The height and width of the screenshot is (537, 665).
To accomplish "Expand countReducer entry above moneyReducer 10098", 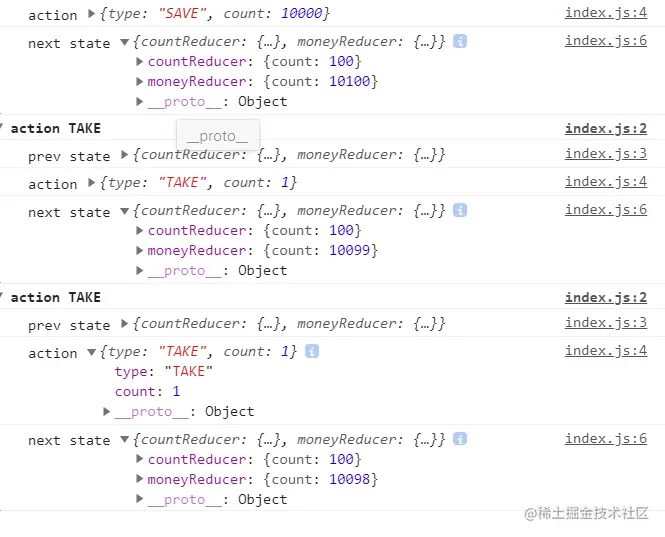I will pyautogui.click(x=140, y=459).
